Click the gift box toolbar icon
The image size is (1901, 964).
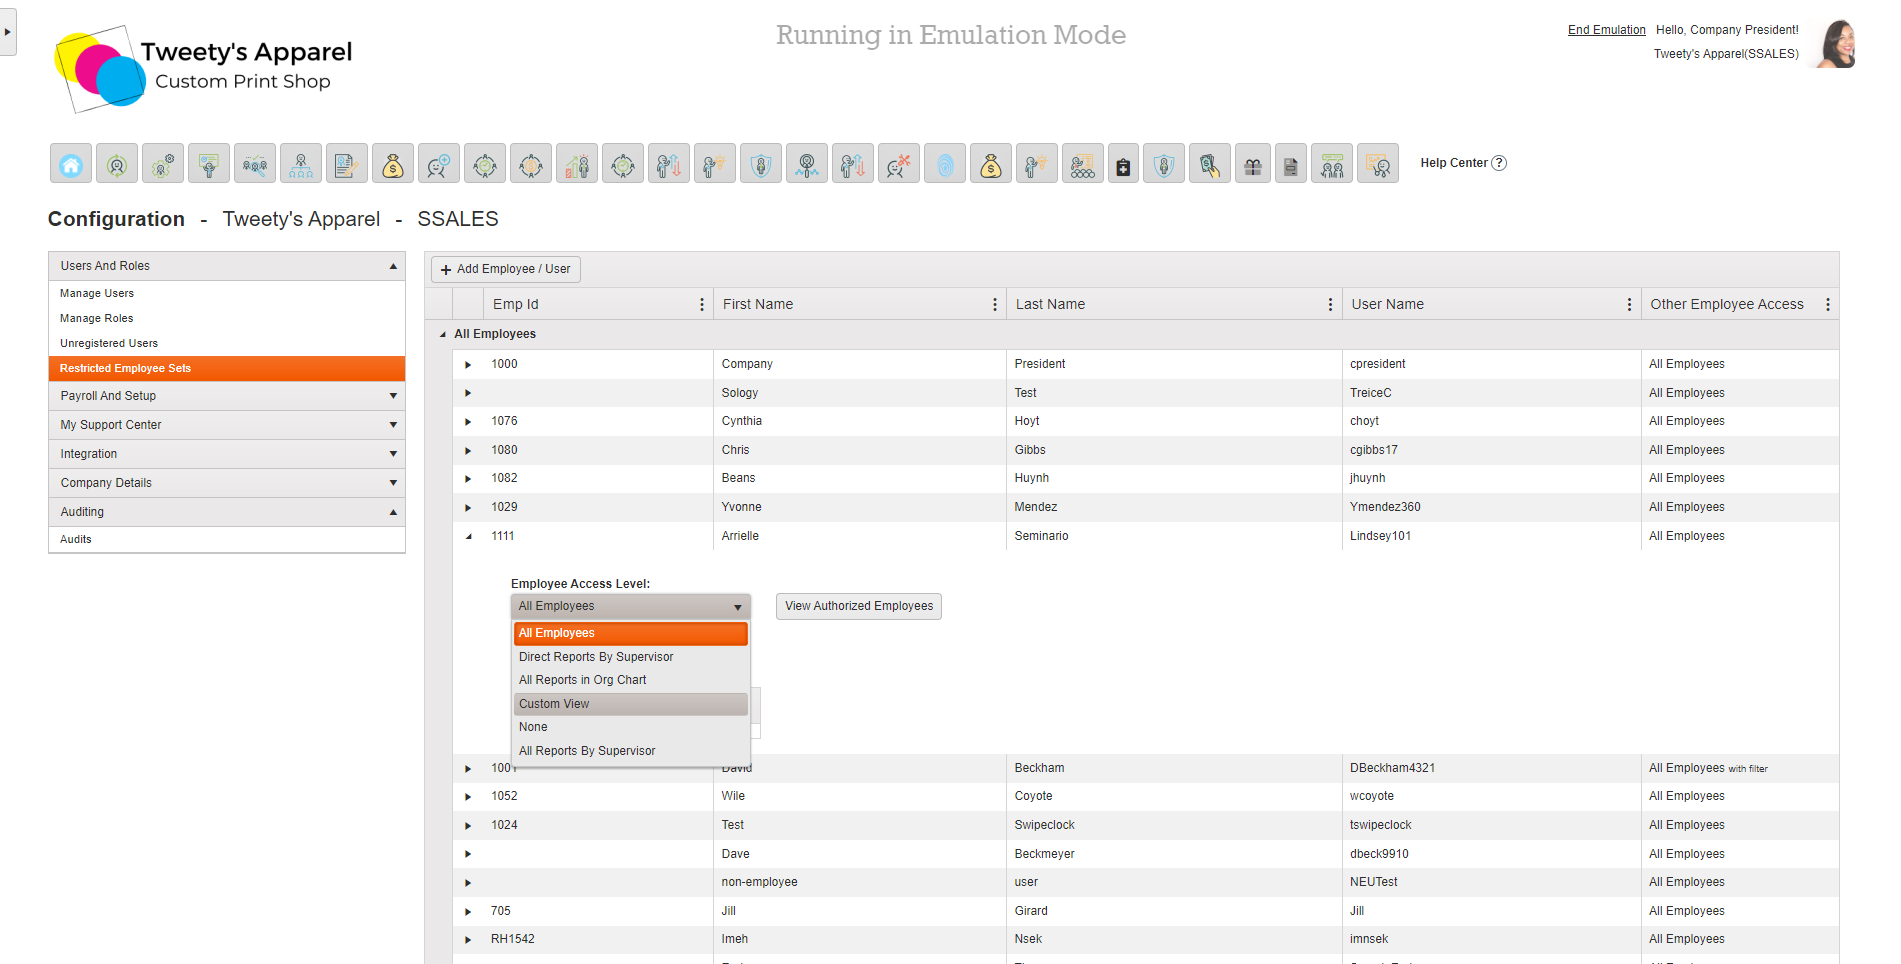point(1253,164)
